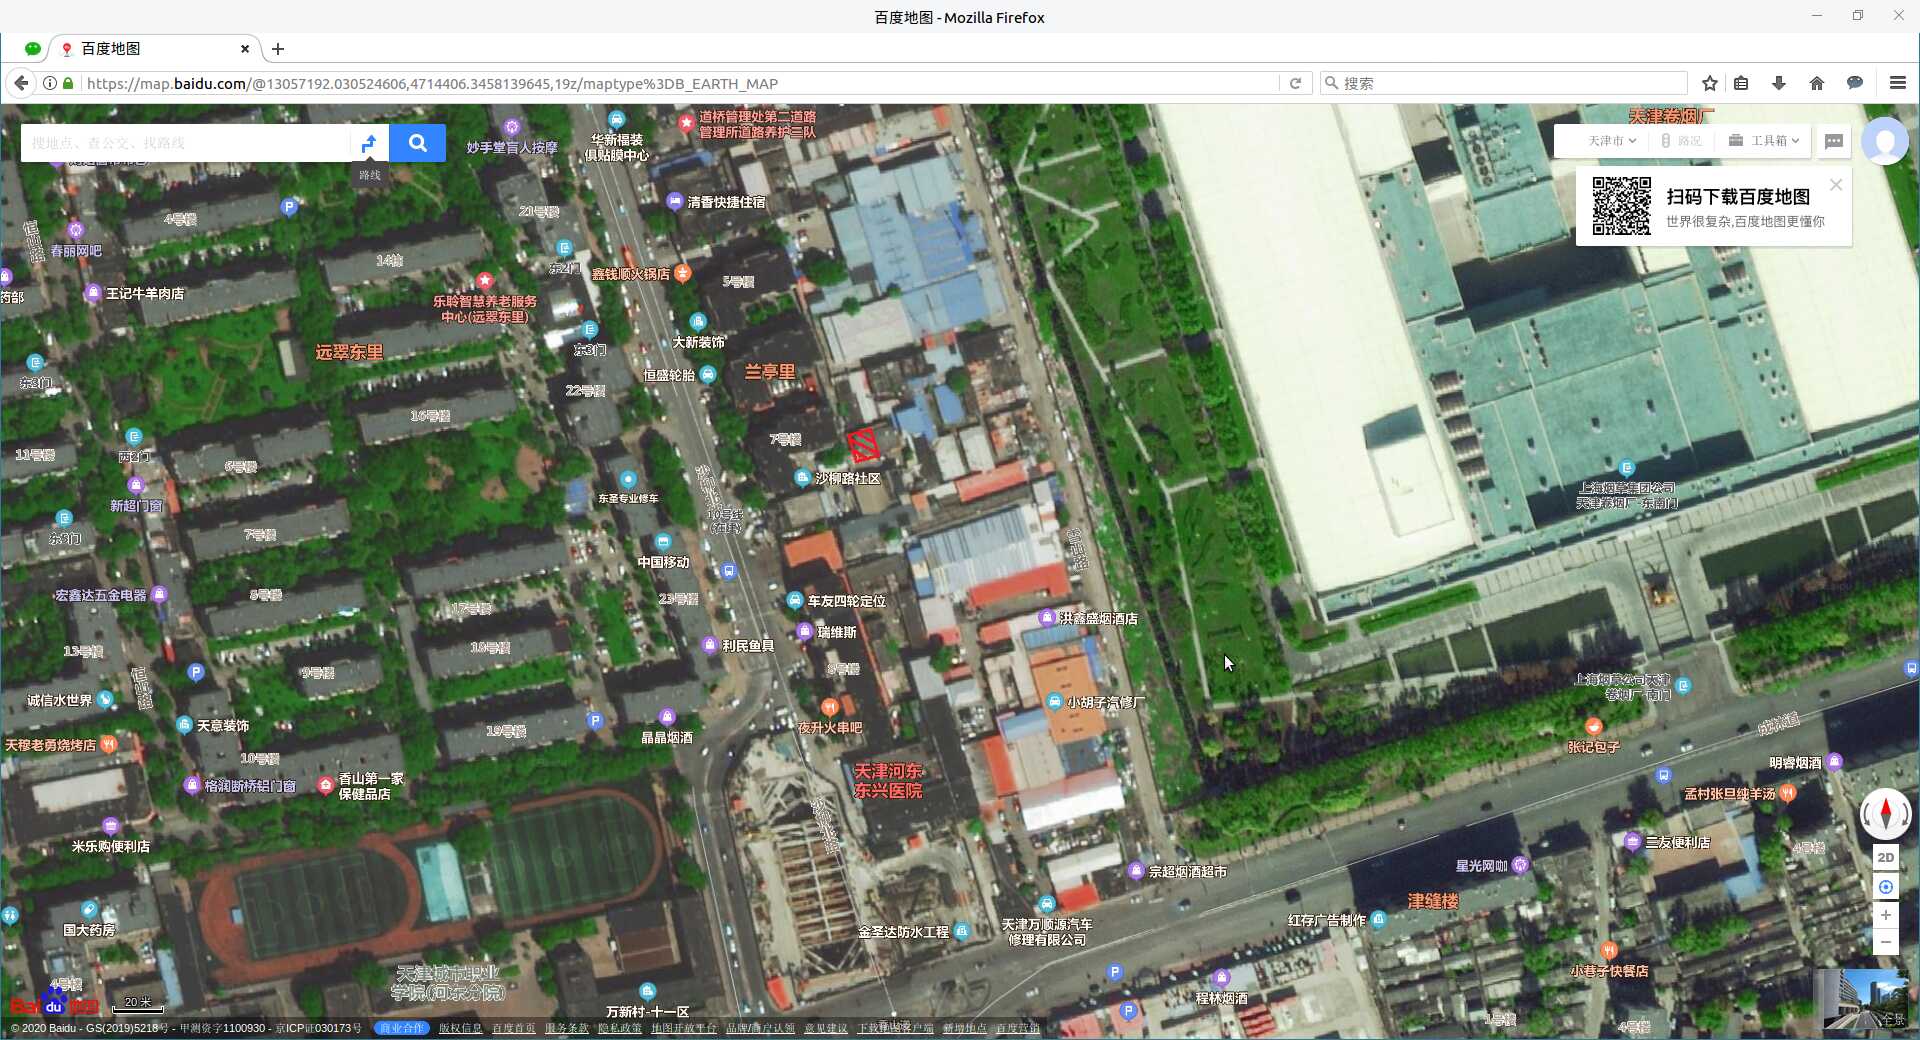Toggle the traffic (路况) layer
This screenshot has height=1040, width=1920.
pos(1681,141)
